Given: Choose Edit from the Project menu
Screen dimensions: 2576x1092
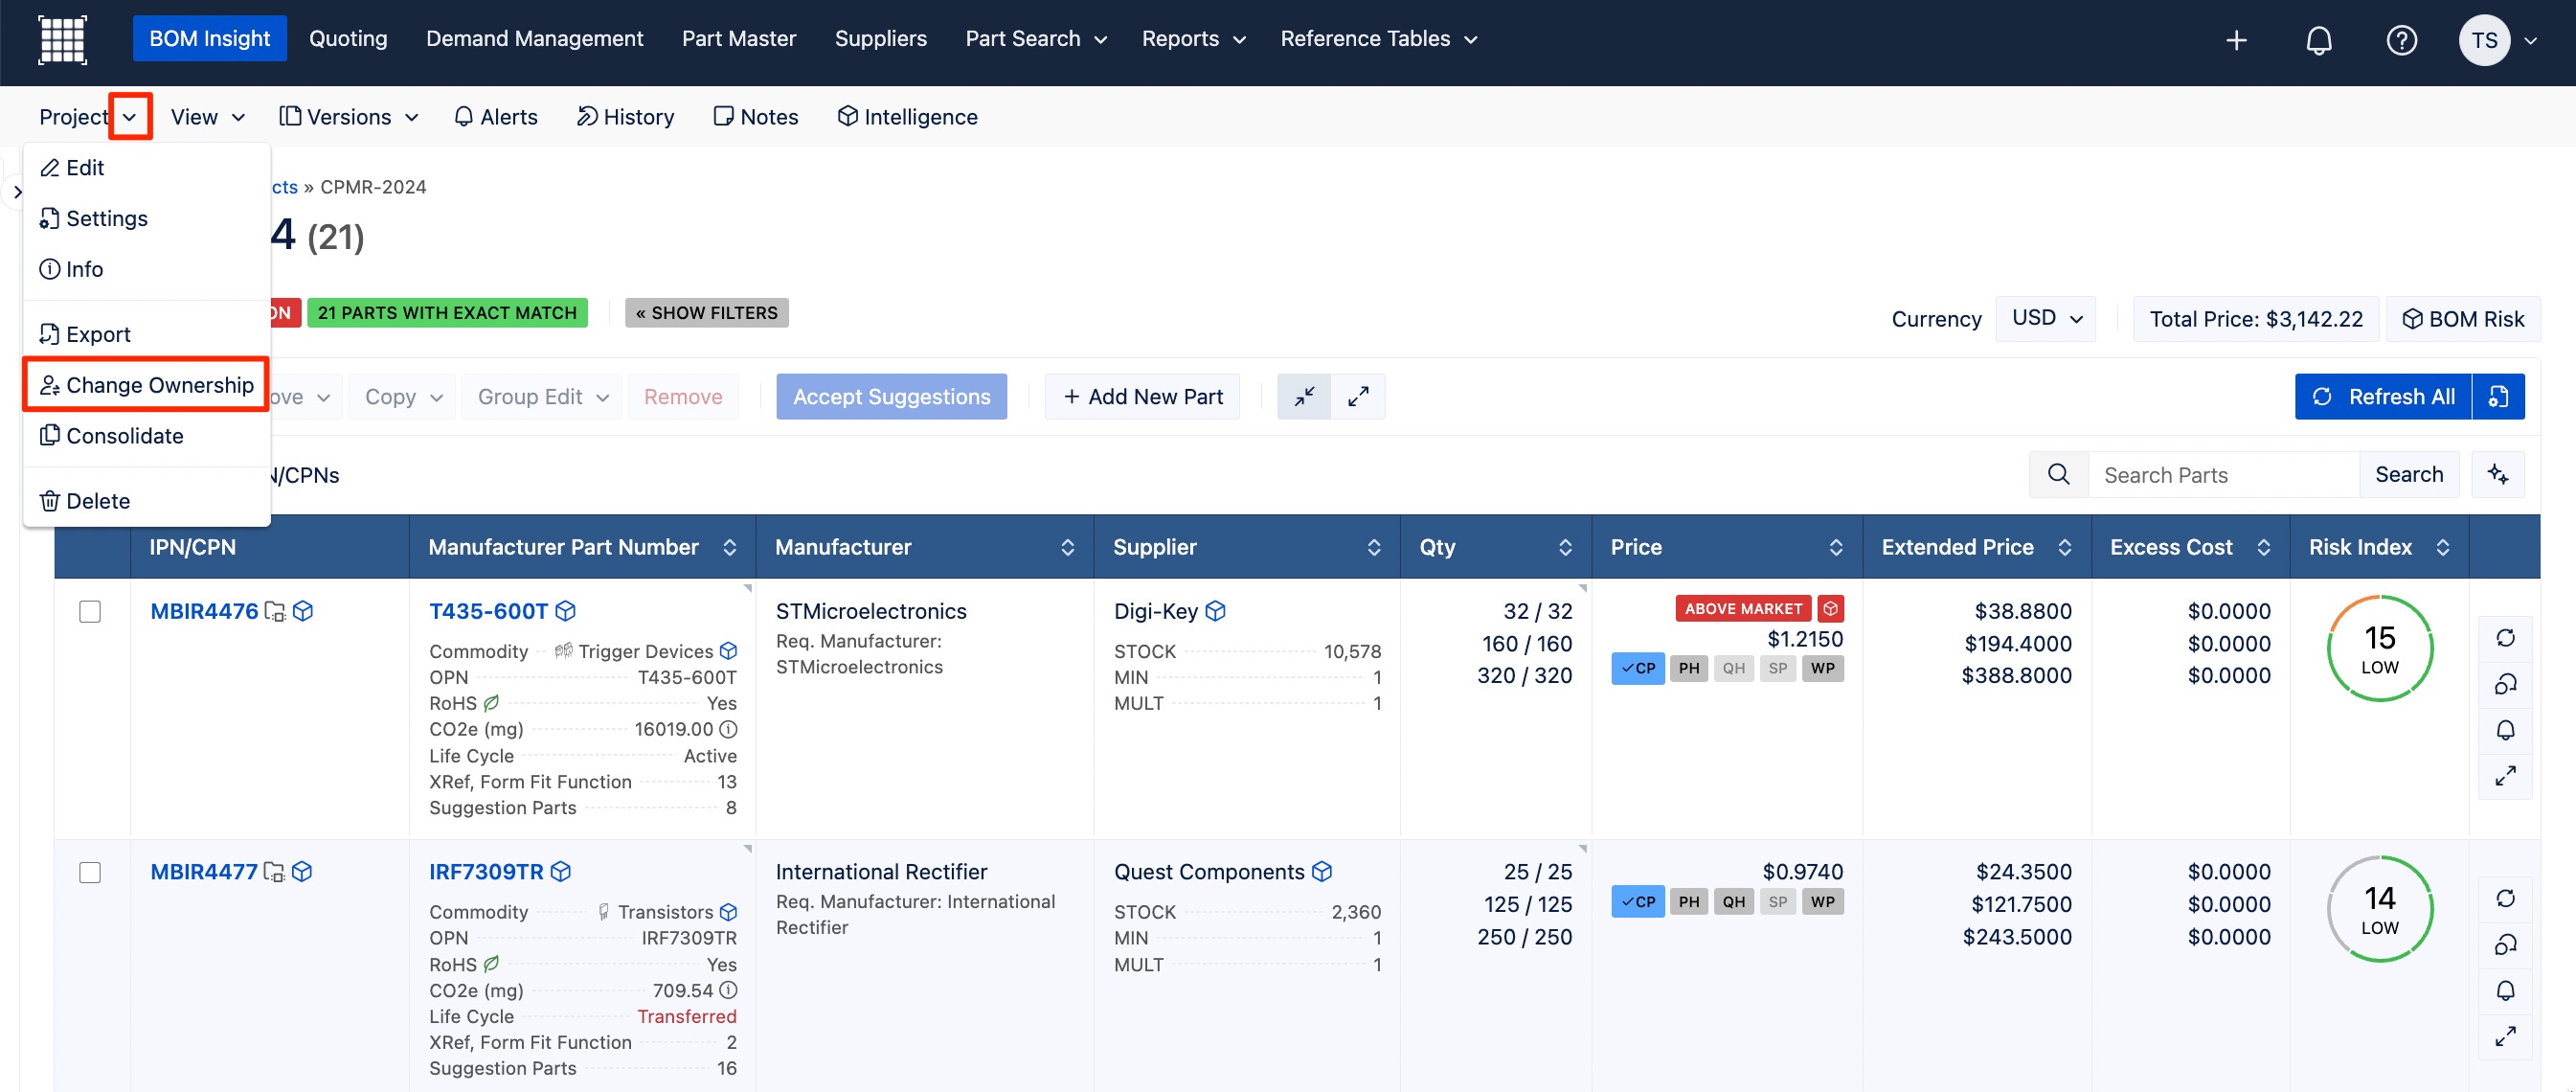Looking at the screenshot, I should (146, 168).
